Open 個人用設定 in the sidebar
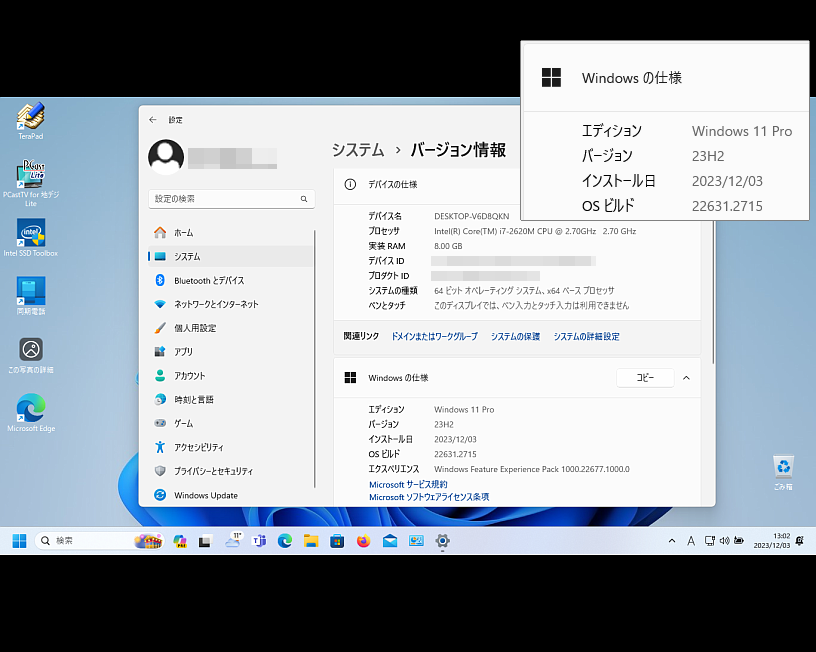 (231, 328)
